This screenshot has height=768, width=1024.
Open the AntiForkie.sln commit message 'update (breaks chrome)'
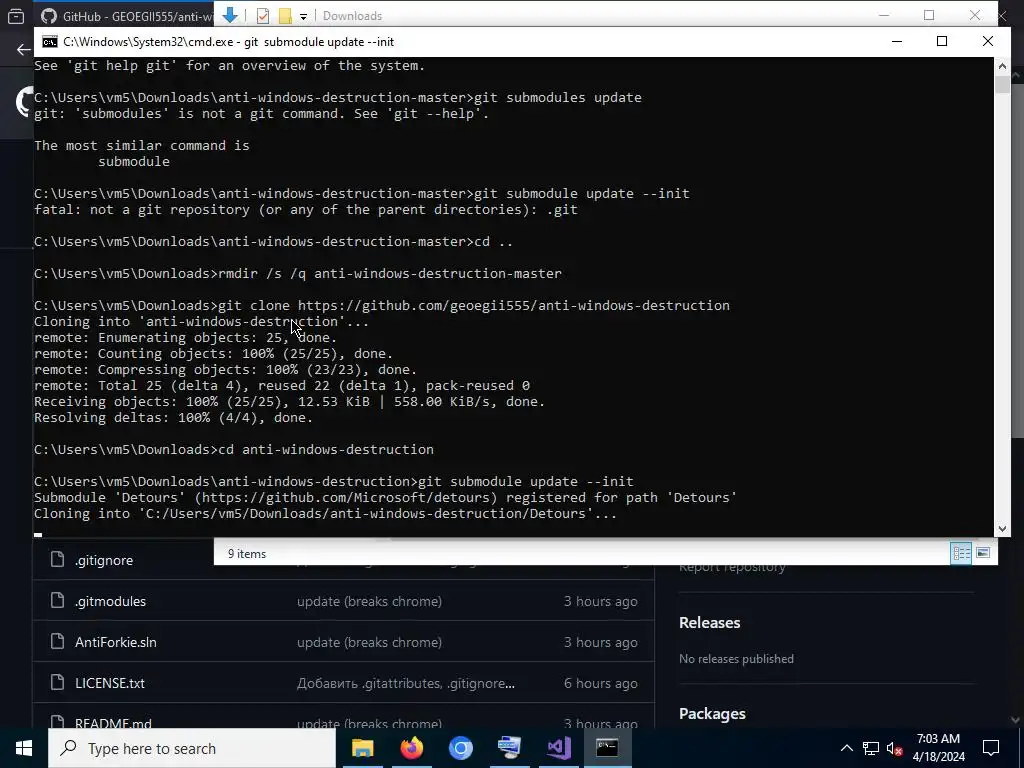[369, 643]
